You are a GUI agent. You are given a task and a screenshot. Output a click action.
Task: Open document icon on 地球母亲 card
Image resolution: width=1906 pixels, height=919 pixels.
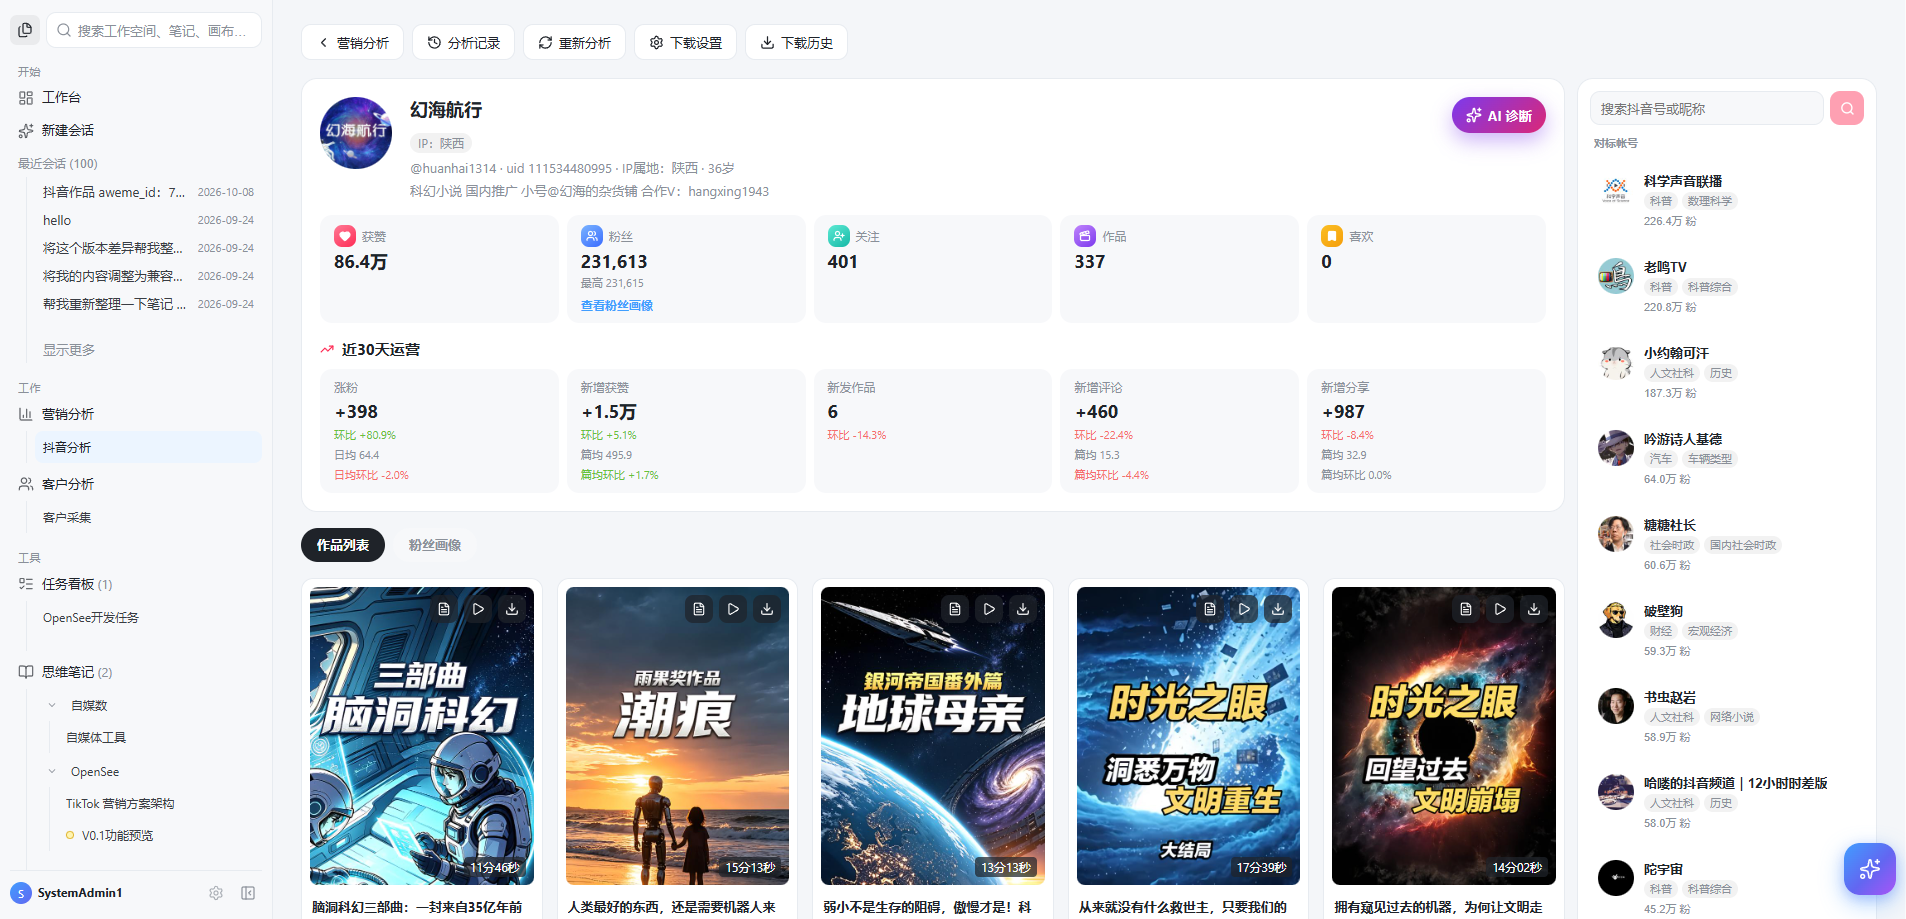(x=955, y=609)
